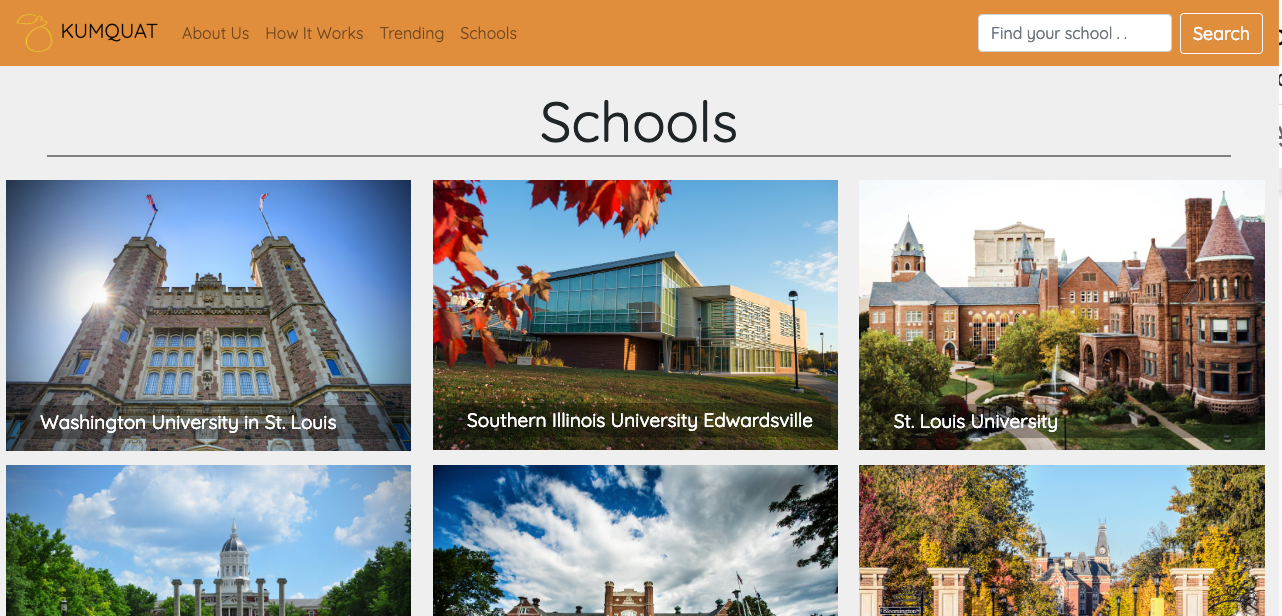Open the St. Louis University card
The height and width of the screenshot is (616, 1282).
(x=1062, y=315)
